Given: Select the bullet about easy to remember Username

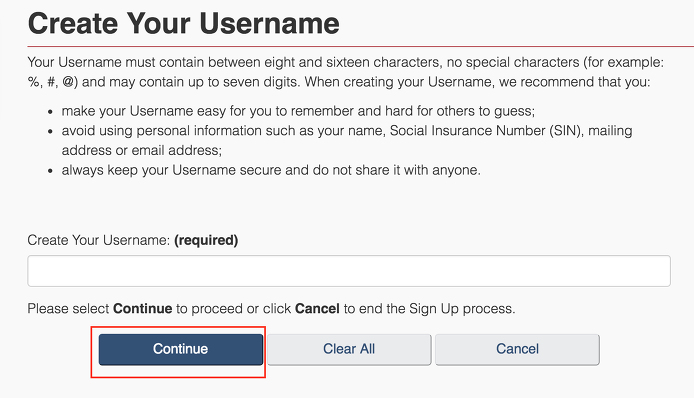Looking at the screenshot, I should coord(298,111).
